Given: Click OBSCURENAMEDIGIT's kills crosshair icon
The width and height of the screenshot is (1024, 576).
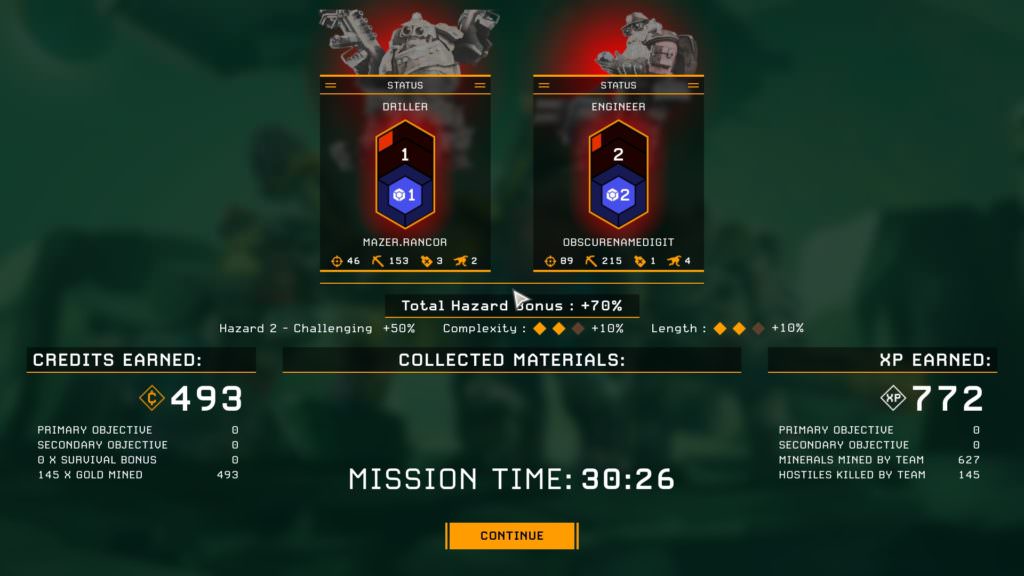Looking at the screenshot, I should (550, 261).
